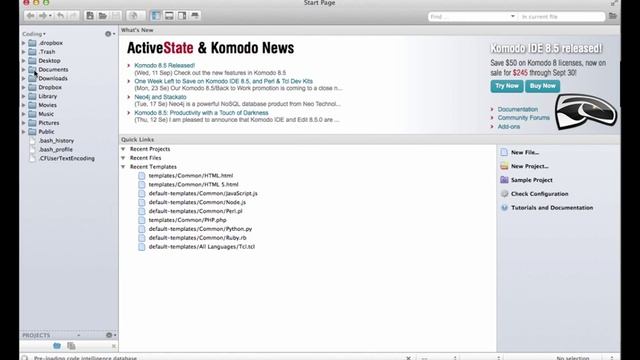Screen dimensions: 640x360
Task: Expand the Documents folder arrow
Action: 24,70
